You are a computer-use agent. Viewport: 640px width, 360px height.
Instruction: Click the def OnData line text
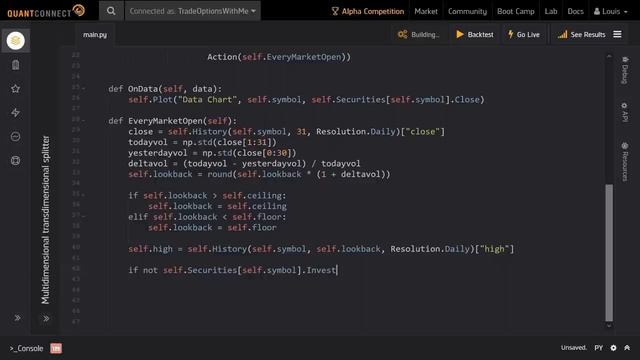tap(165, 89)
